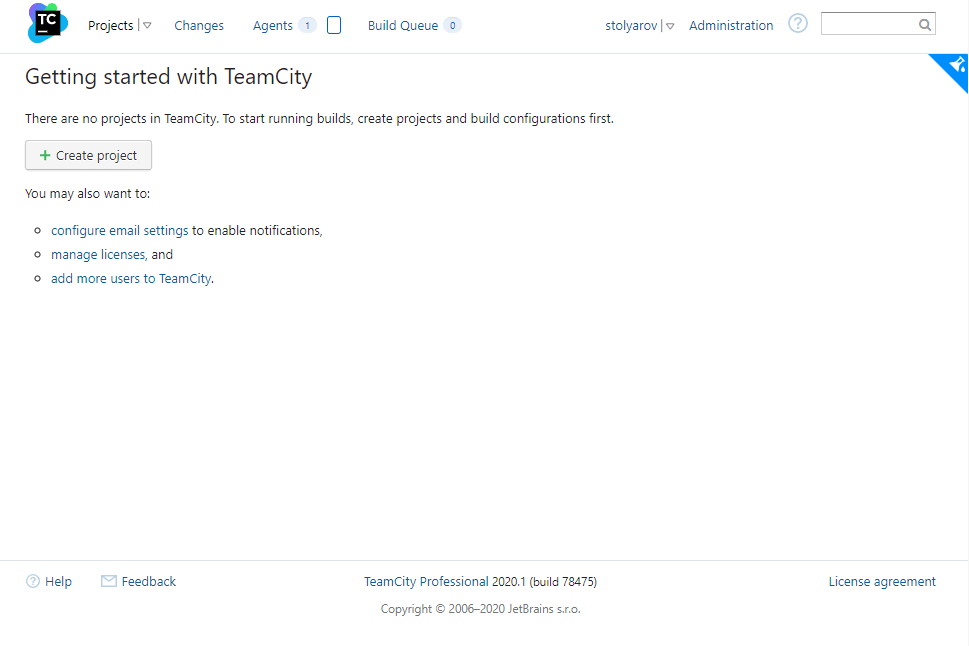Open the Build Queue page
This screenshot has width=969, height=646.
(403, 25)
